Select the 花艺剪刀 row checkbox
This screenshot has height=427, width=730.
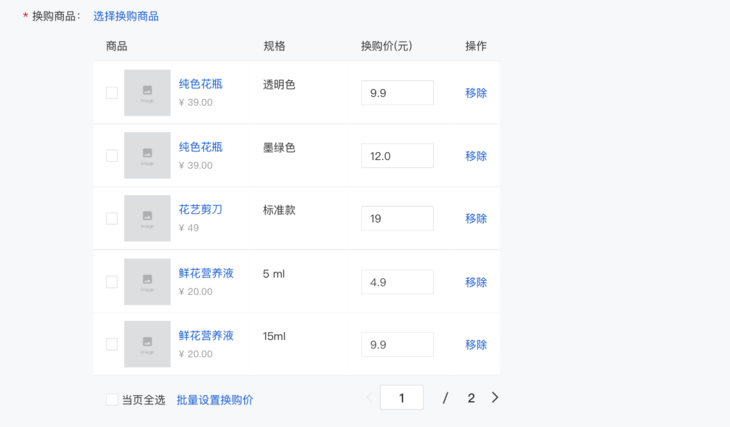point(112,218)
